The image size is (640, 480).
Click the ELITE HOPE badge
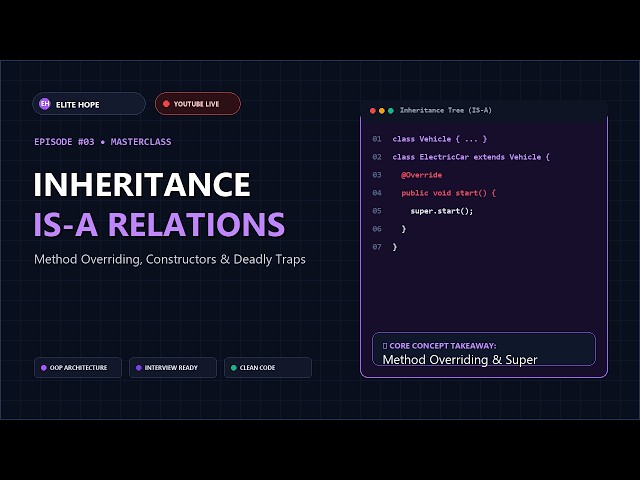pos(89,104)
